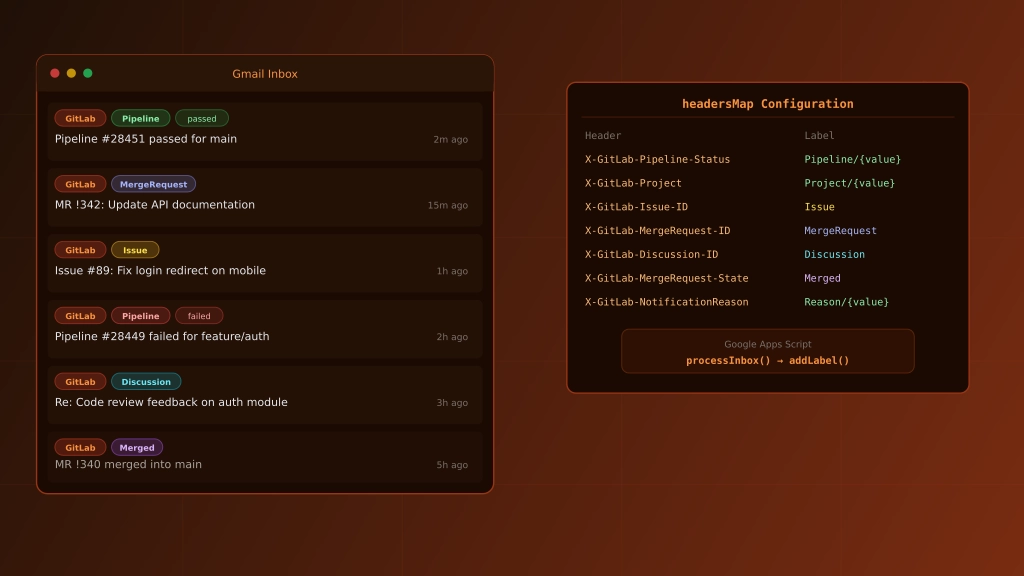
Task: Open 'MR !340 merged into main' email
Action: point(128,465)
